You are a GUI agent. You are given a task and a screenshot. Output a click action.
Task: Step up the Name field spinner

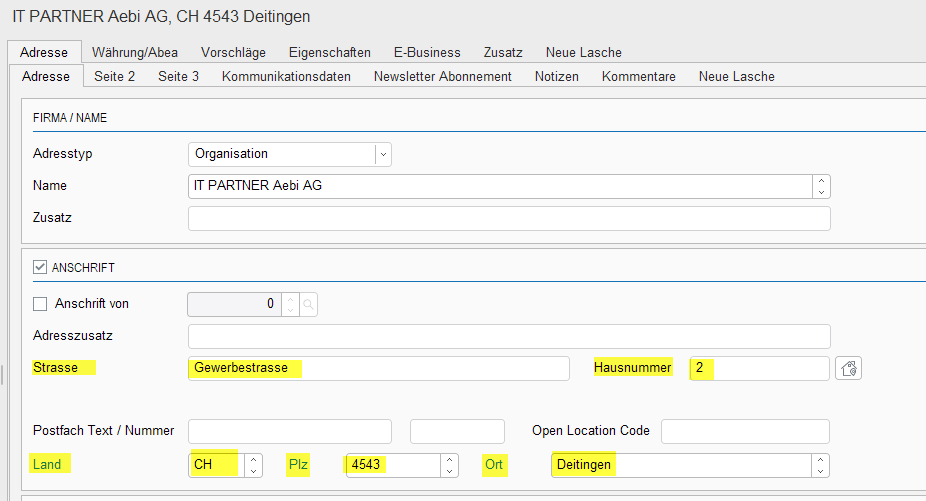click(x=821, y=181)
